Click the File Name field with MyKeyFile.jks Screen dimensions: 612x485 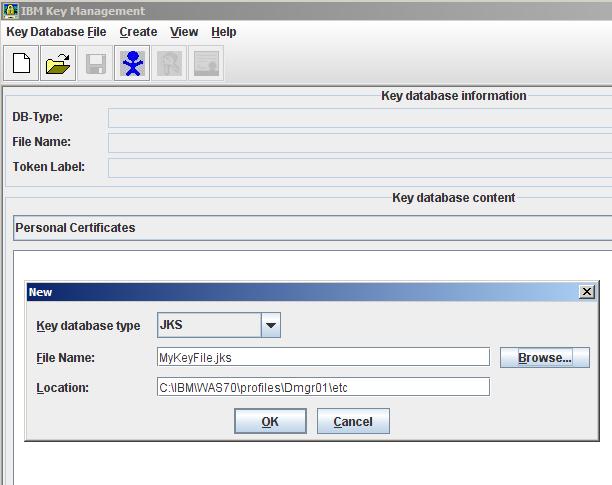(x=323, y=357)
